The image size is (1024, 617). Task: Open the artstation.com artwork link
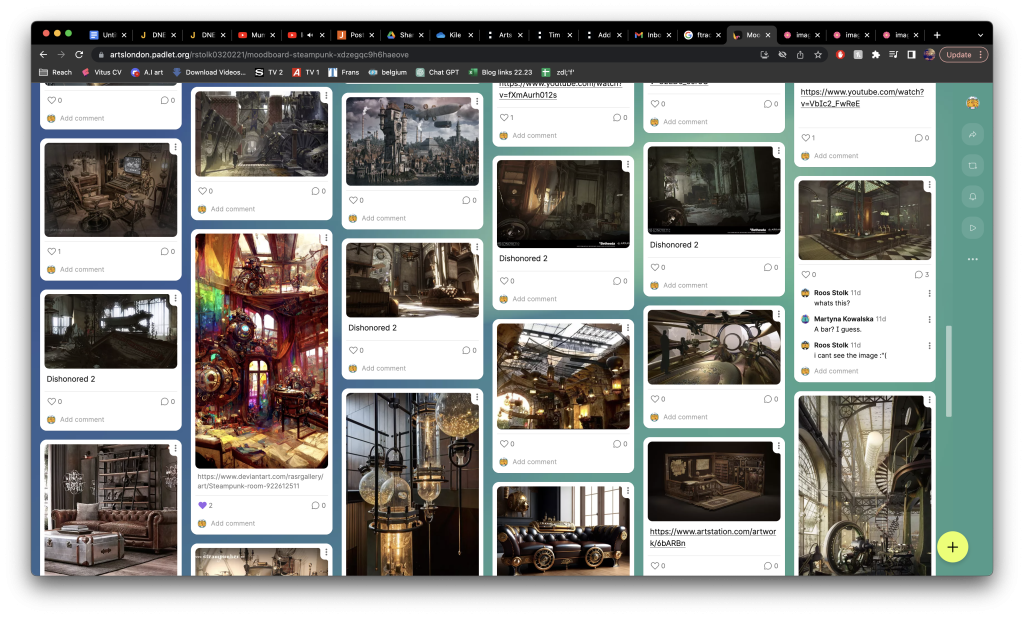click(x=712, y=537)
